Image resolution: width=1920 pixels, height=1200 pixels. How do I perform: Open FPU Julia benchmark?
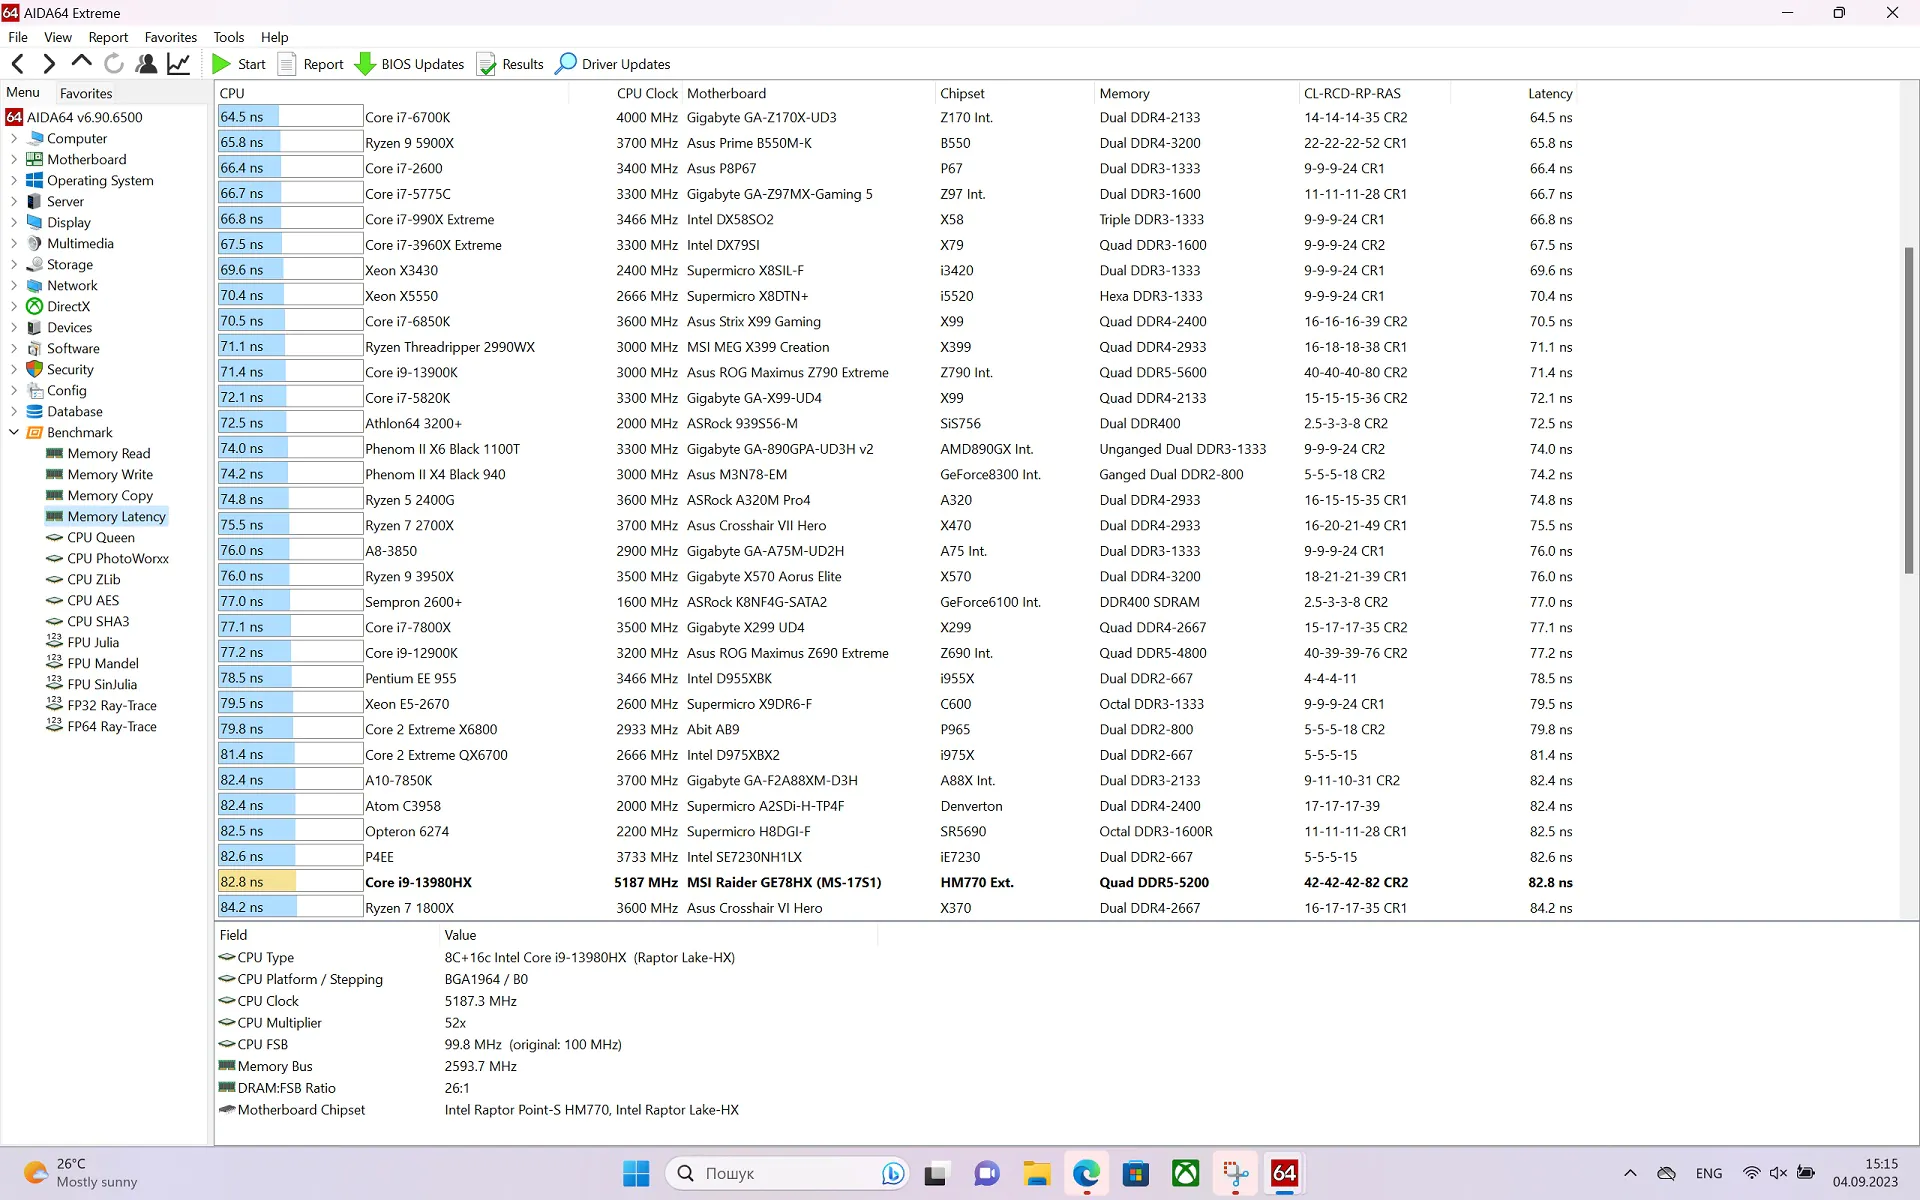pyautogui.click(x=92, y=643)
